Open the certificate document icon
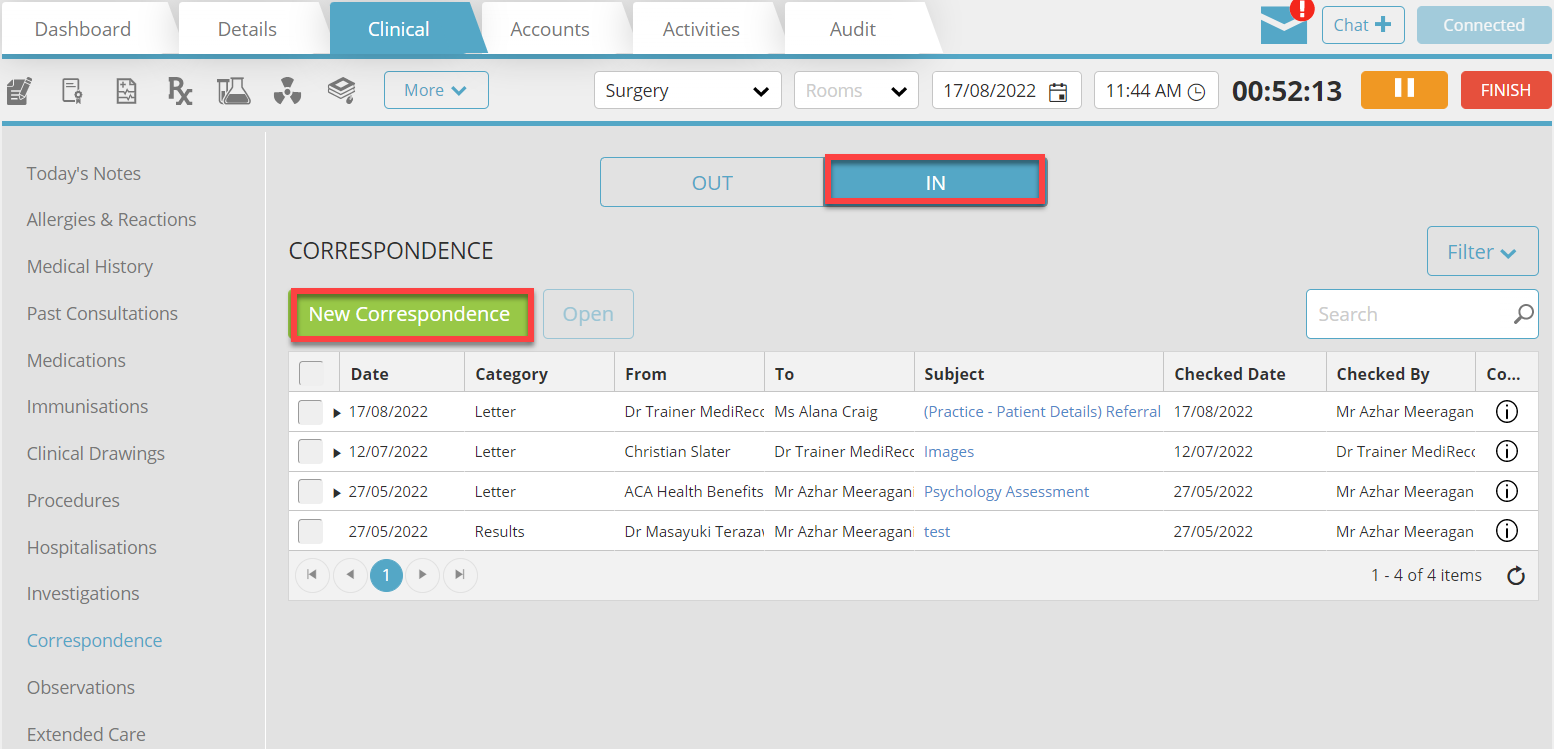The height and width of the screenshot is (749, 1554). tap(72, 91)
